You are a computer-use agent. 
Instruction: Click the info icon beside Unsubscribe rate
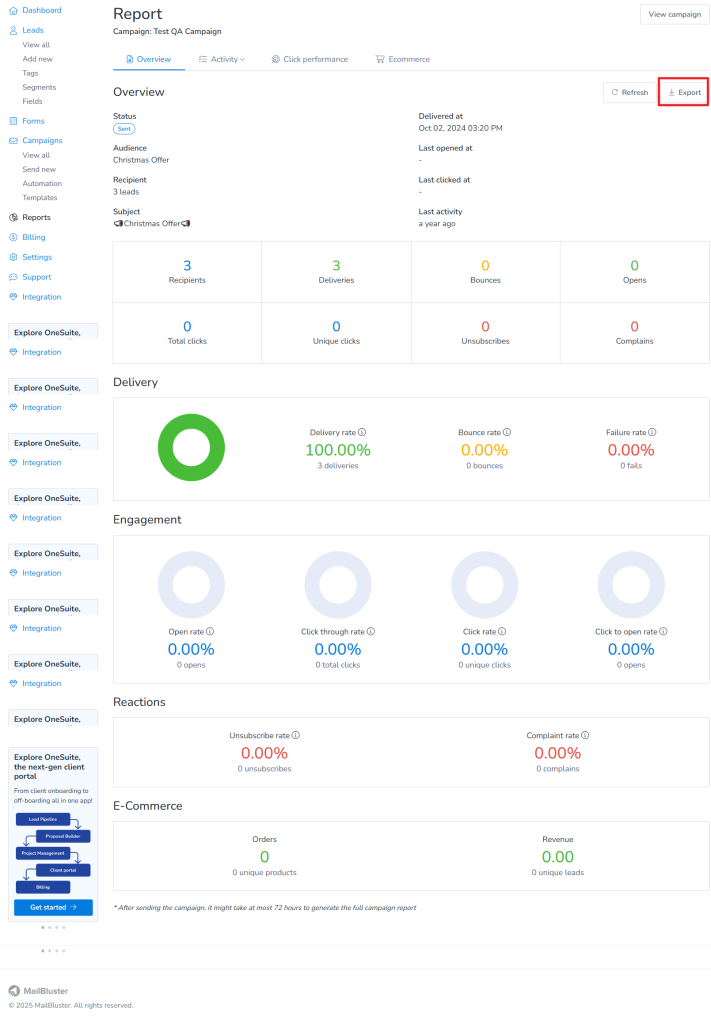[296, 735]
